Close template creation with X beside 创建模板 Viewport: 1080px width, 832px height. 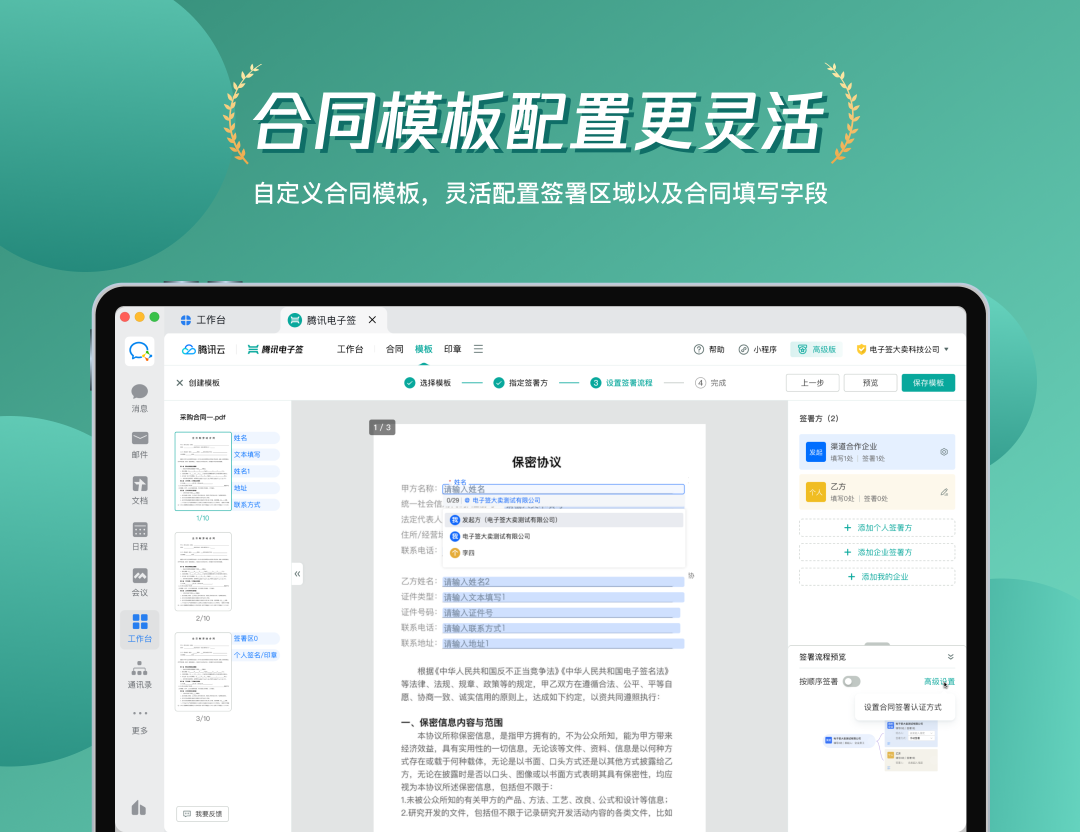pos(180,382)
